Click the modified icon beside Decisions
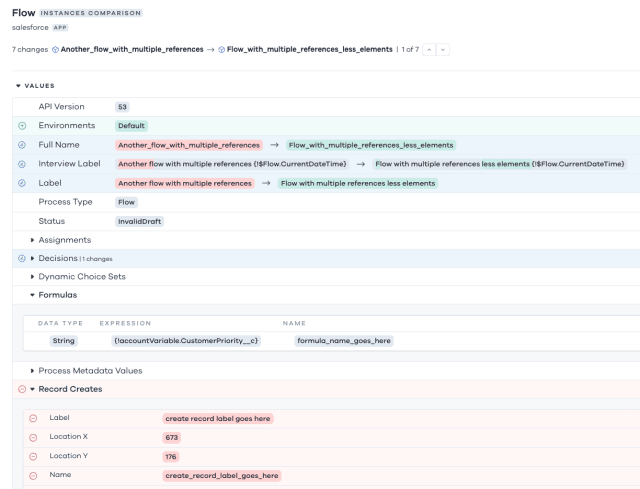Image resolution: width=640 pixels, height=489 pixels. point(22,258)
